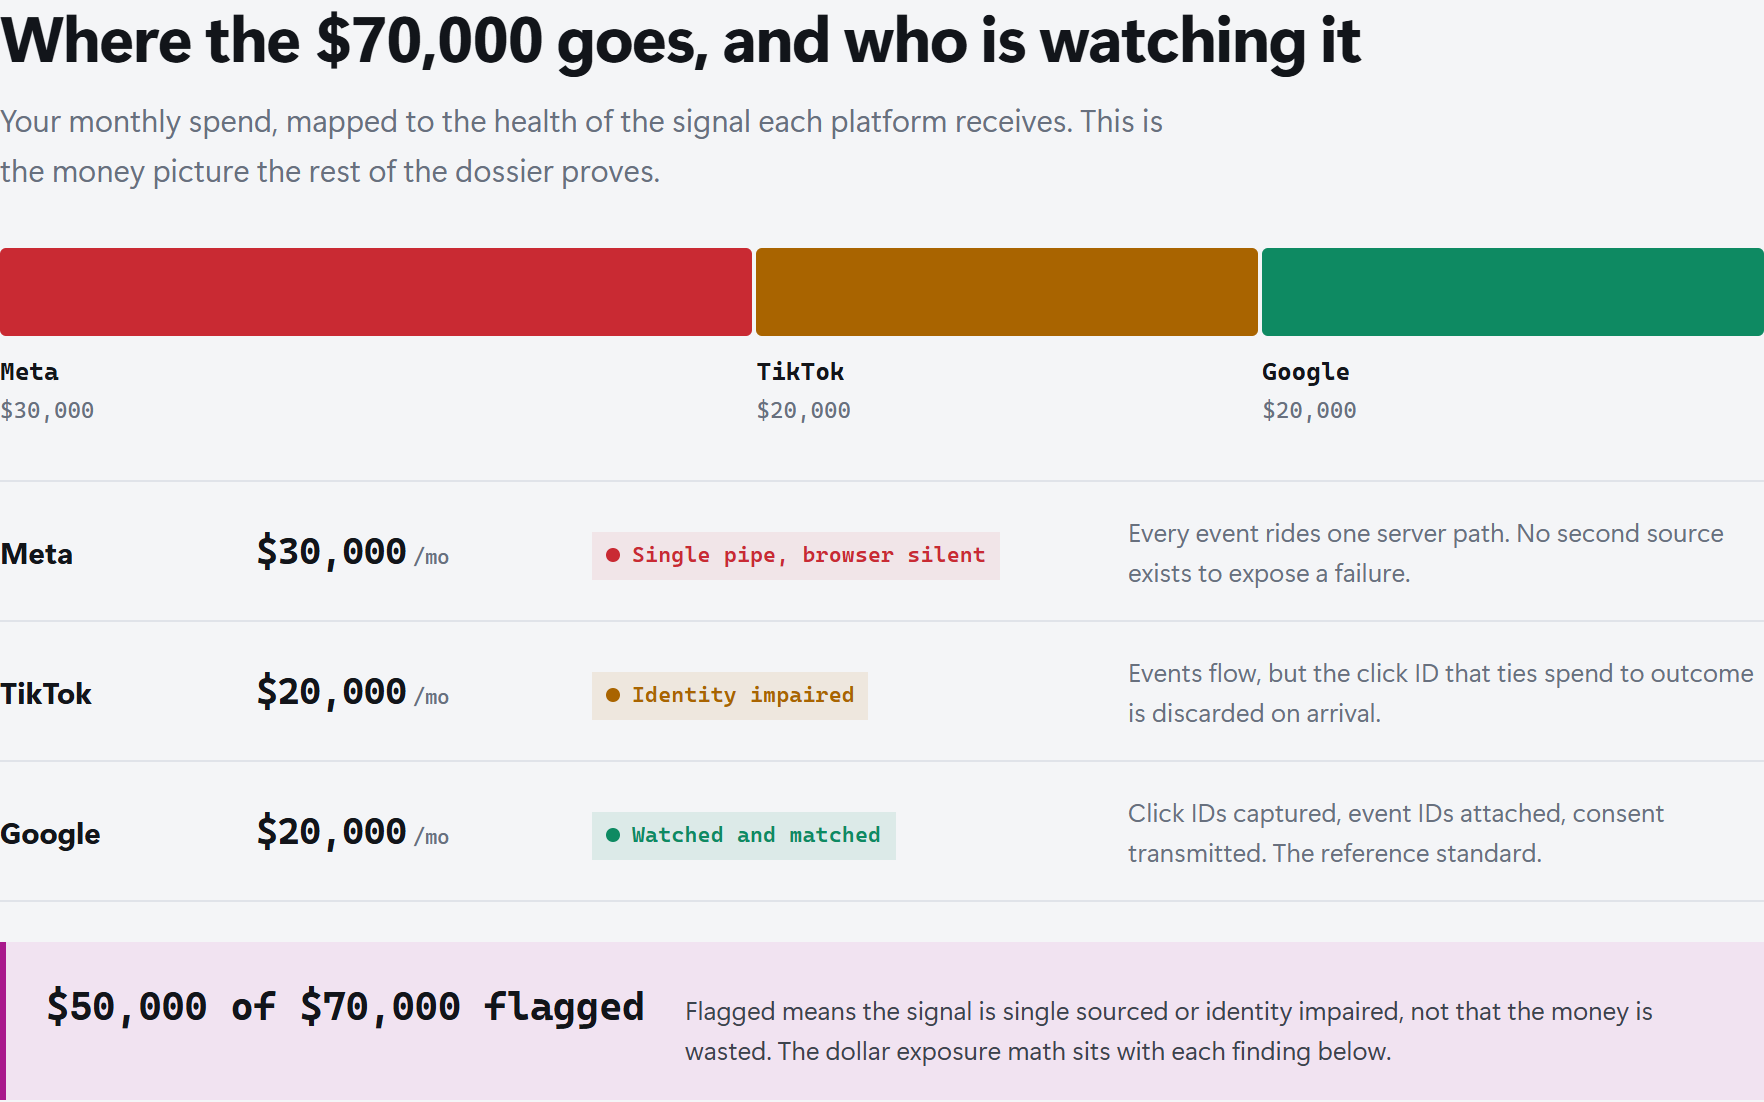Click the green dot in the Watched and matched badge
The image size is (1764, 1102).
(613, 835)
